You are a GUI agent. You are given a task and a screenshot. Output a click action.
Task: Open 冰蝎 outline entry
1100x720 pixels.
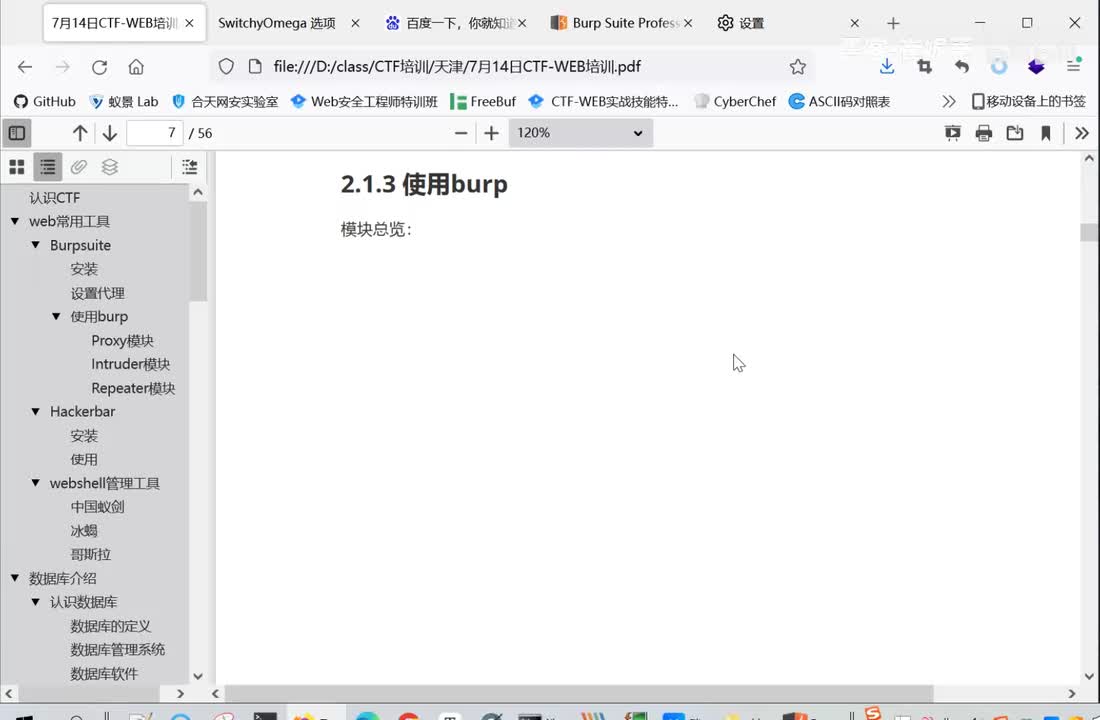[83, 531]
